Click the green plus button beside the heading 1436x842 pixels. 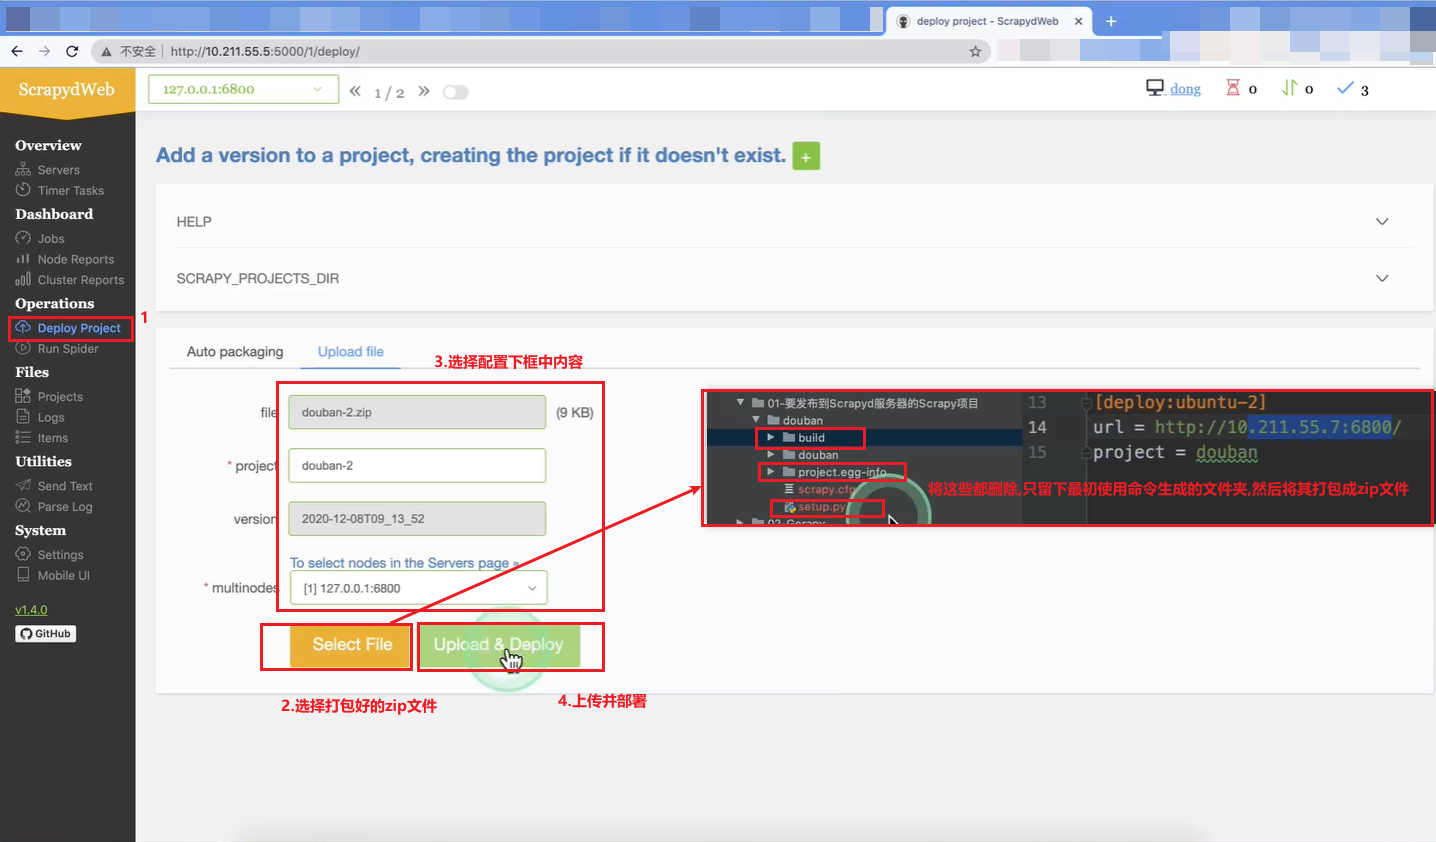[806, 156]
